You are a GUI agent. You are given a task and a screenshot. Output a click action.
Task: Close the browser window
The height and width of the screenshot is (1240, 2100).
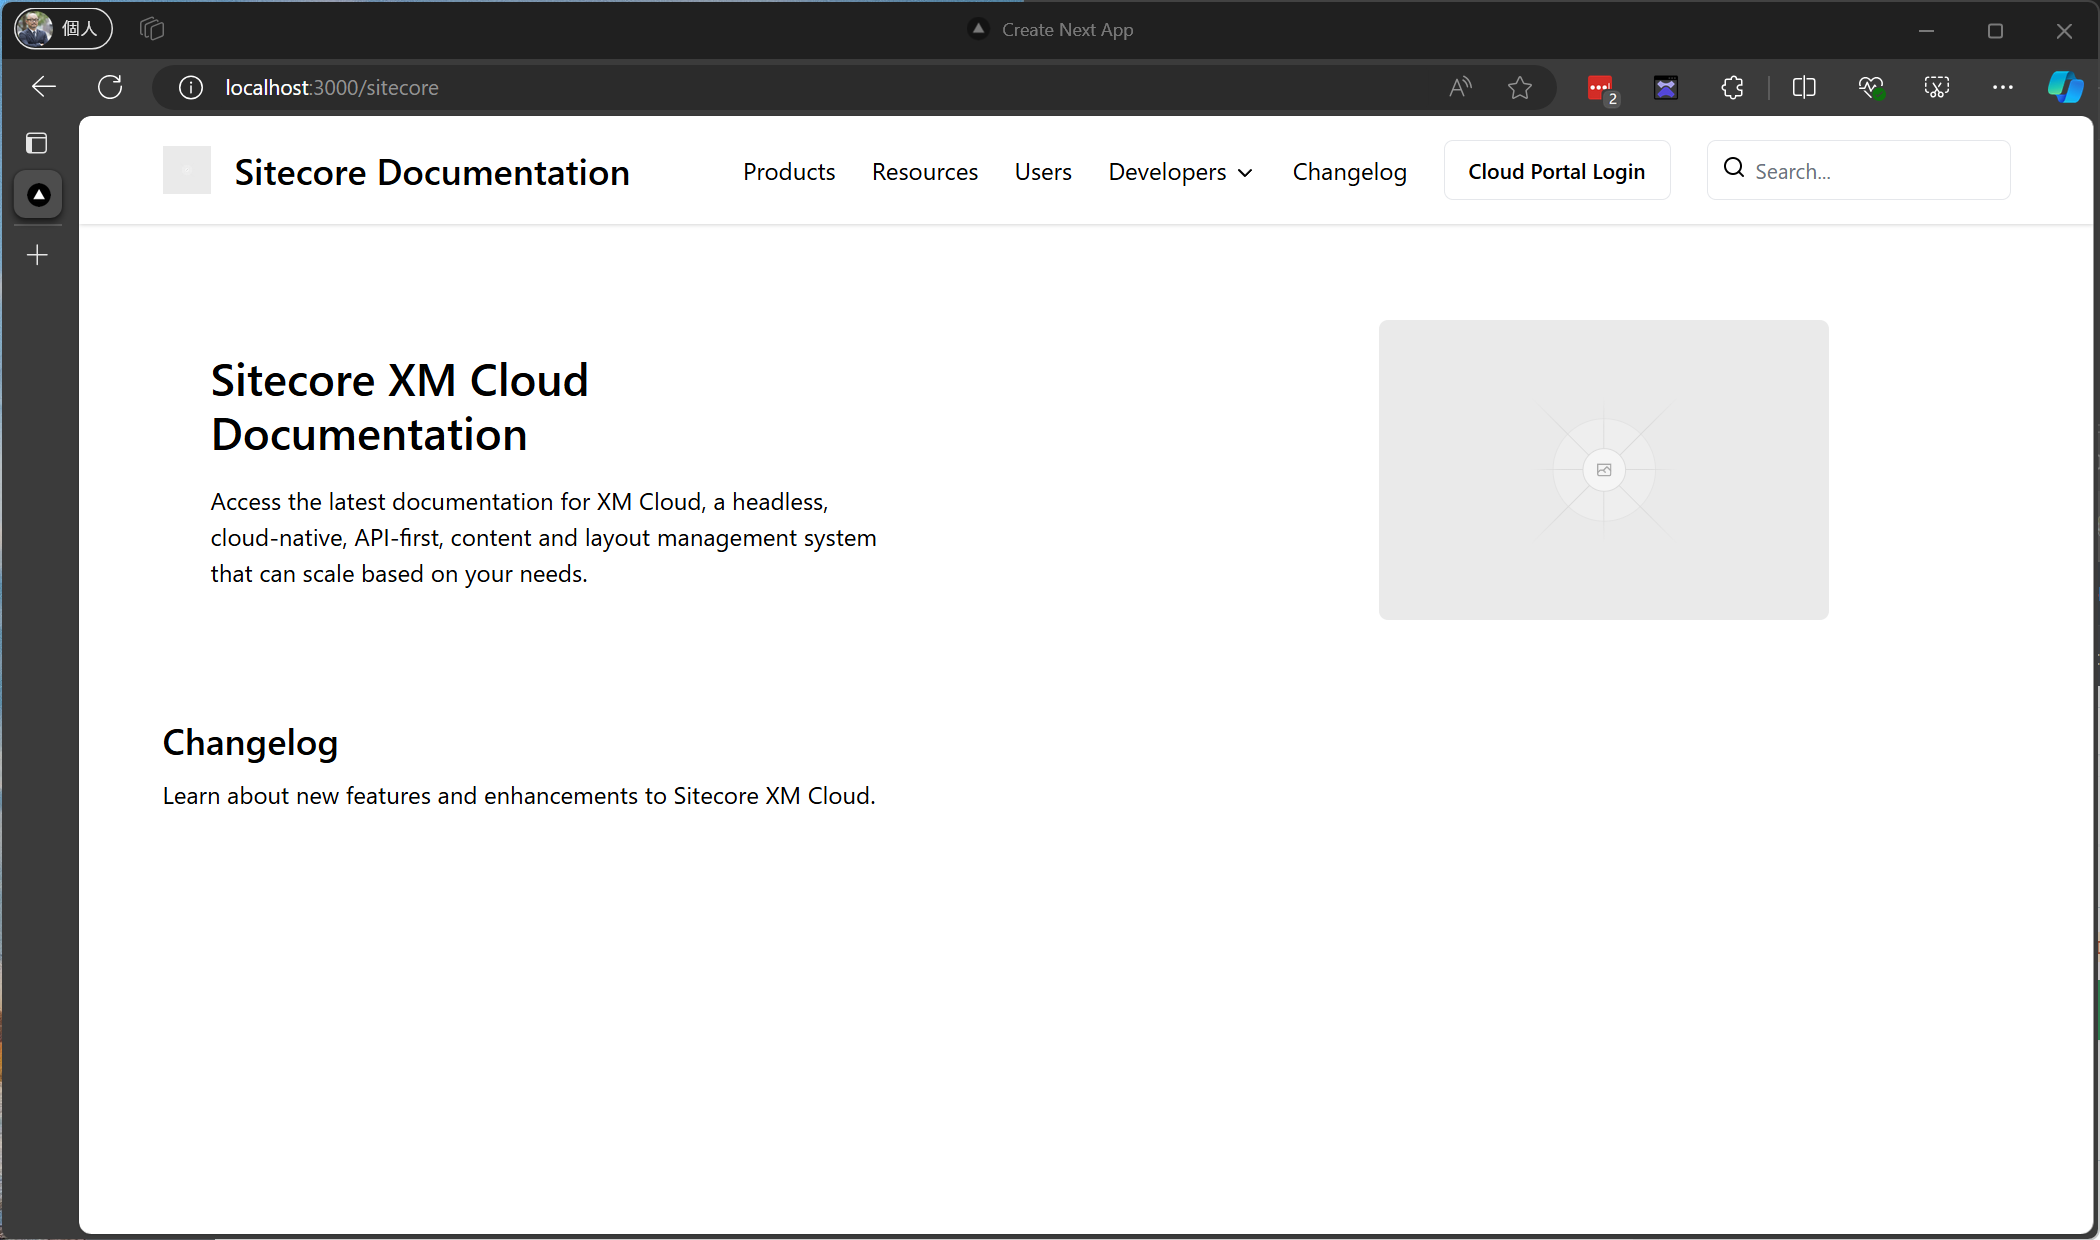pyautogui.click(x=2064, y=30)
